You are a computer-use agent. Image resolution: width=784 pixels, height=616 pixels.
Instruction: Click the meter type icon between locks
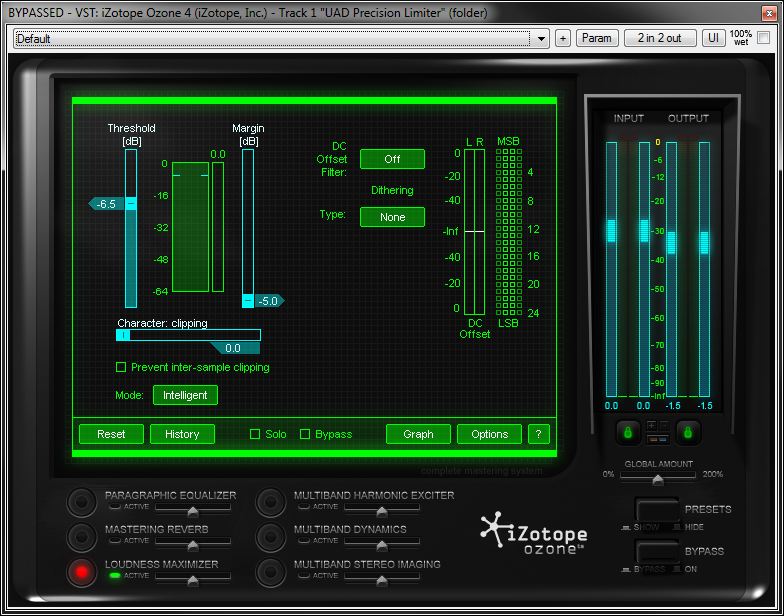click(658, 439)
